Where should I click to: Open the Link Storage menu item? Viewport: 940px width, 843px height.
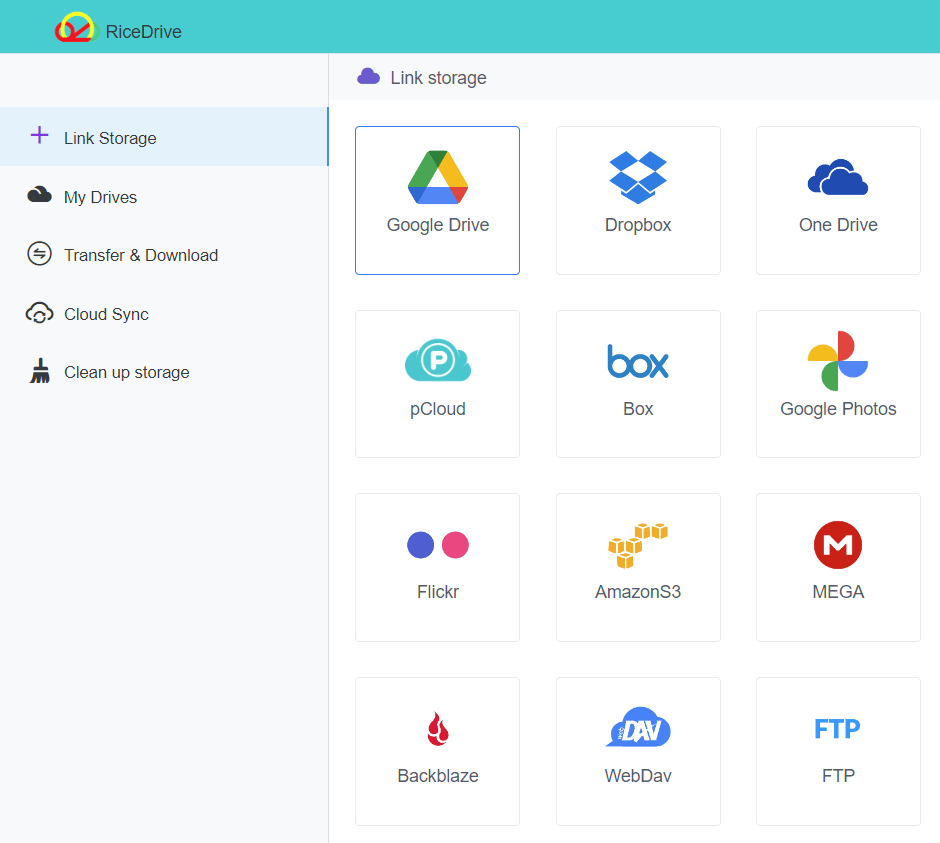(164, 137)
